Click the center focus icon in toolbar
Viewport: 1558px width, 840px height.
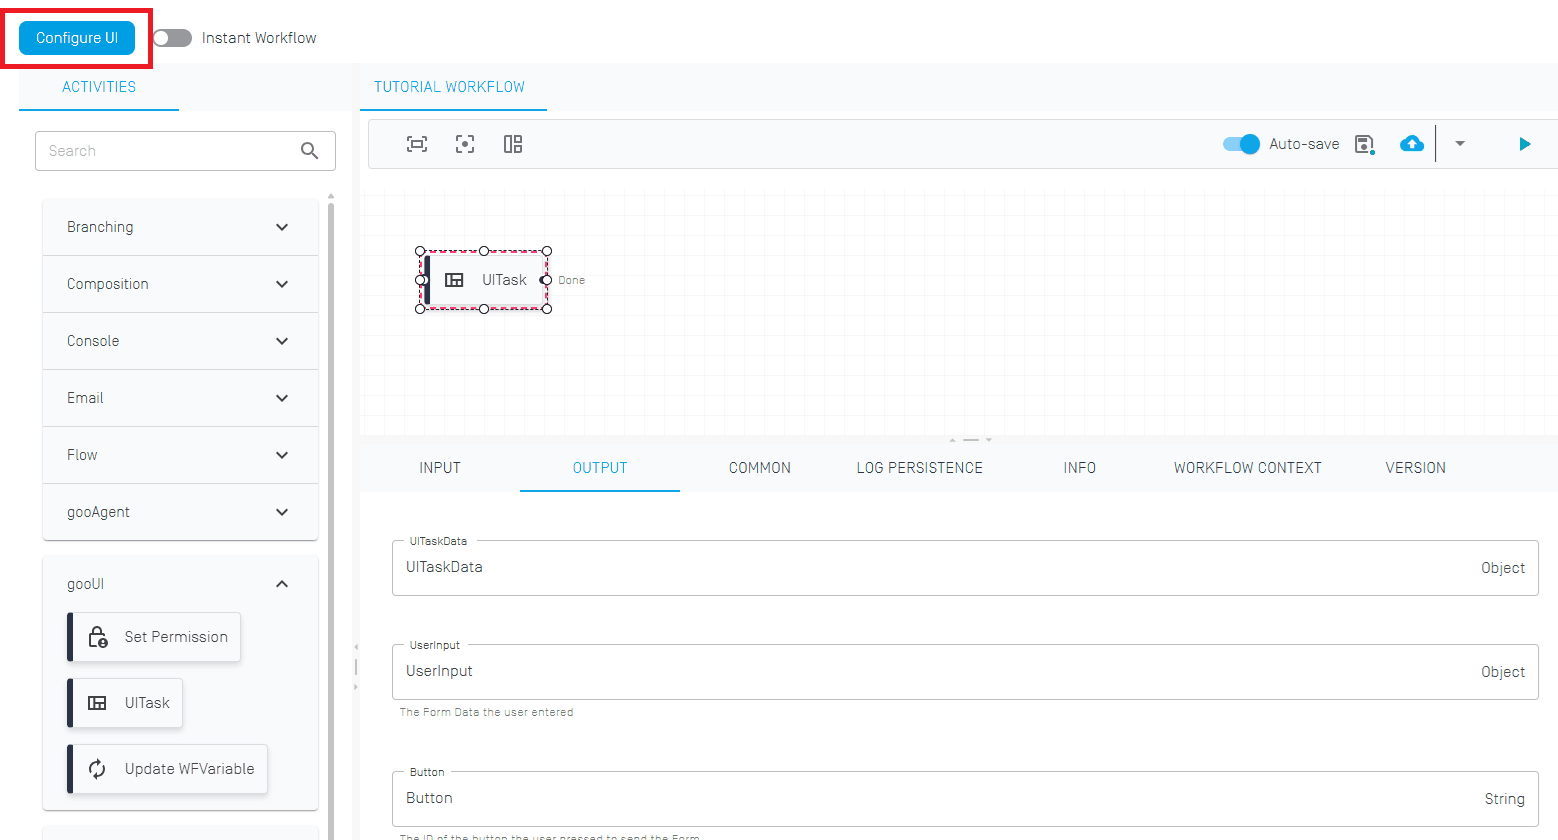coord(465,144)
